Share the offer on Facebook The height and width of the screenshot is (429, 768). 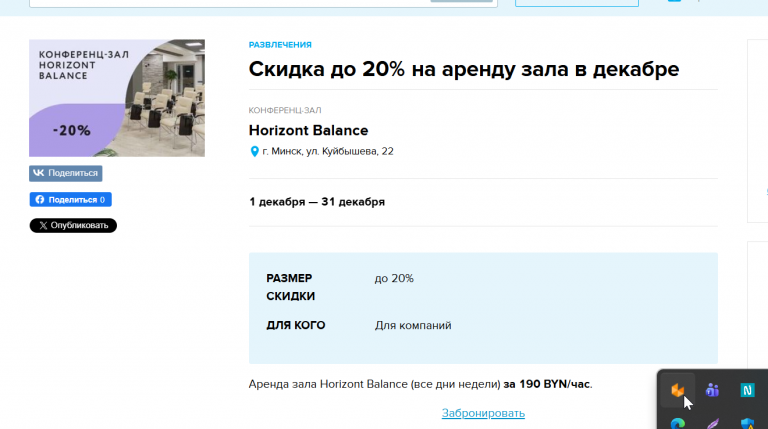71,199
